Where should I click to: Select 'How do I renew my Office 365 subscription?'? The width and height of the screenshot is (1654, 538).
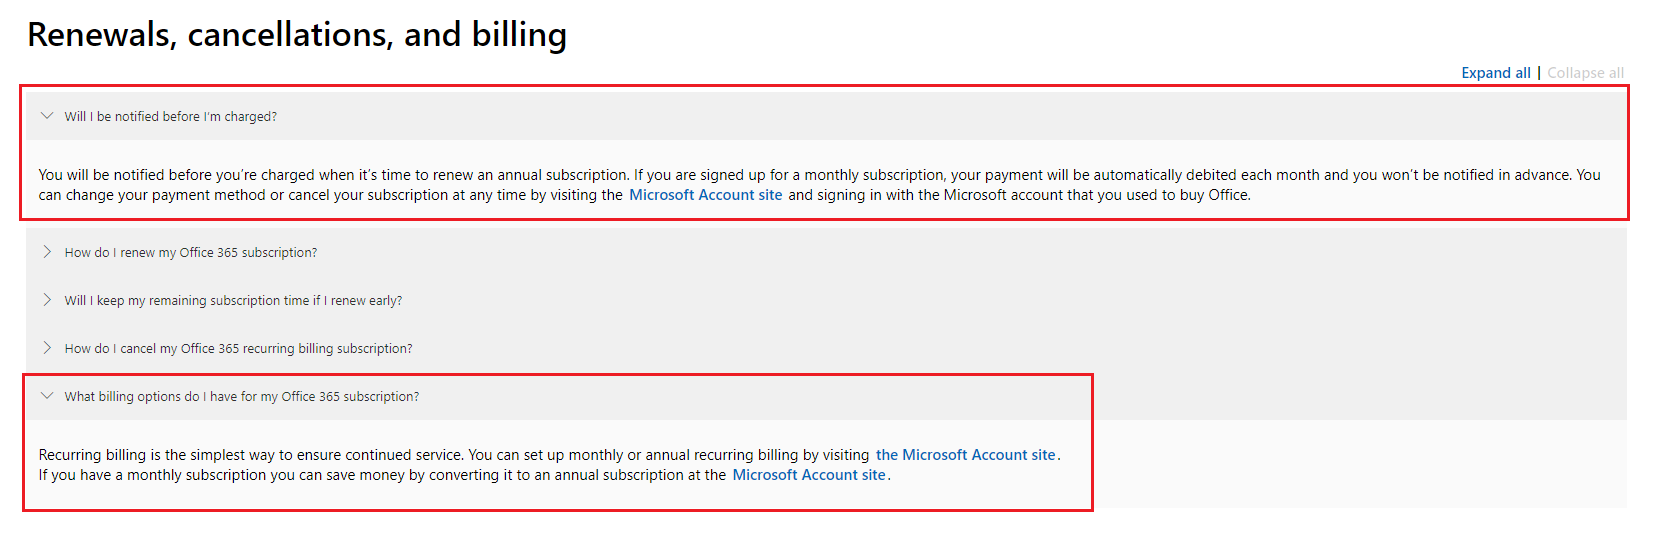pyautogui.click(x=191, y=253)
